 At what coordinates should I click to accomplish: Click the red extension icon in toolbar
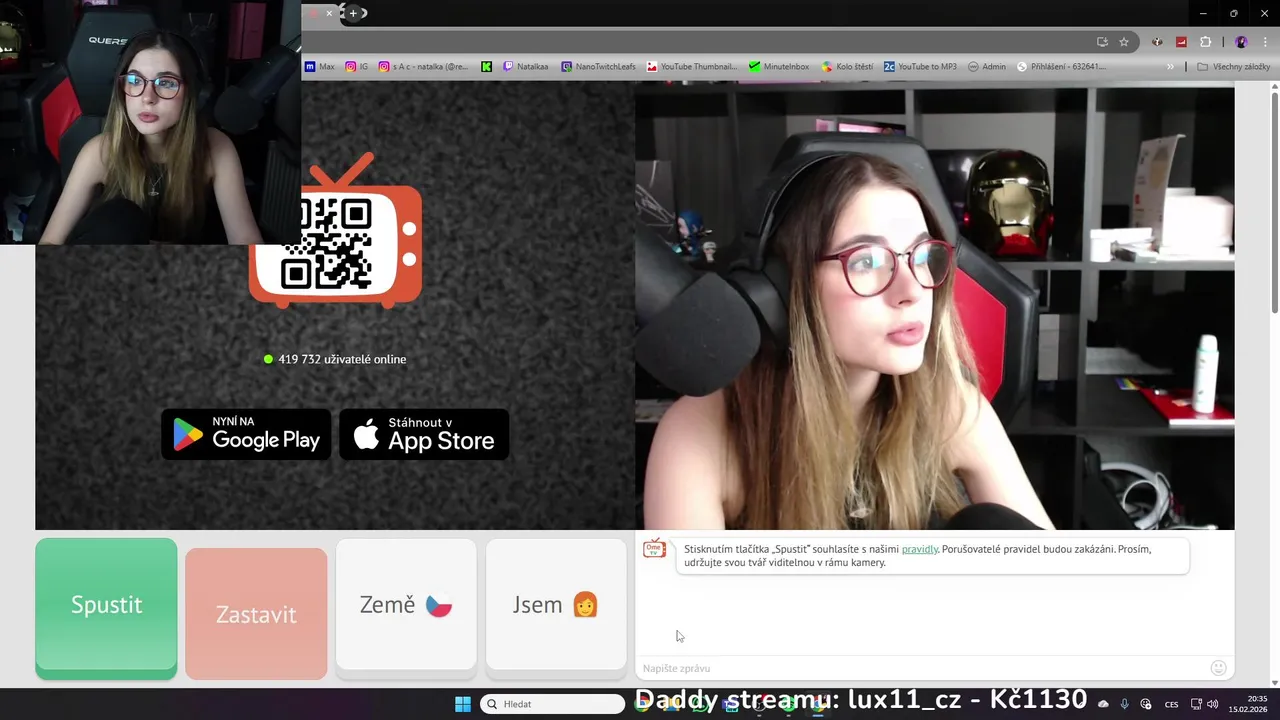pyautogui.click(x=1181, y=42)
